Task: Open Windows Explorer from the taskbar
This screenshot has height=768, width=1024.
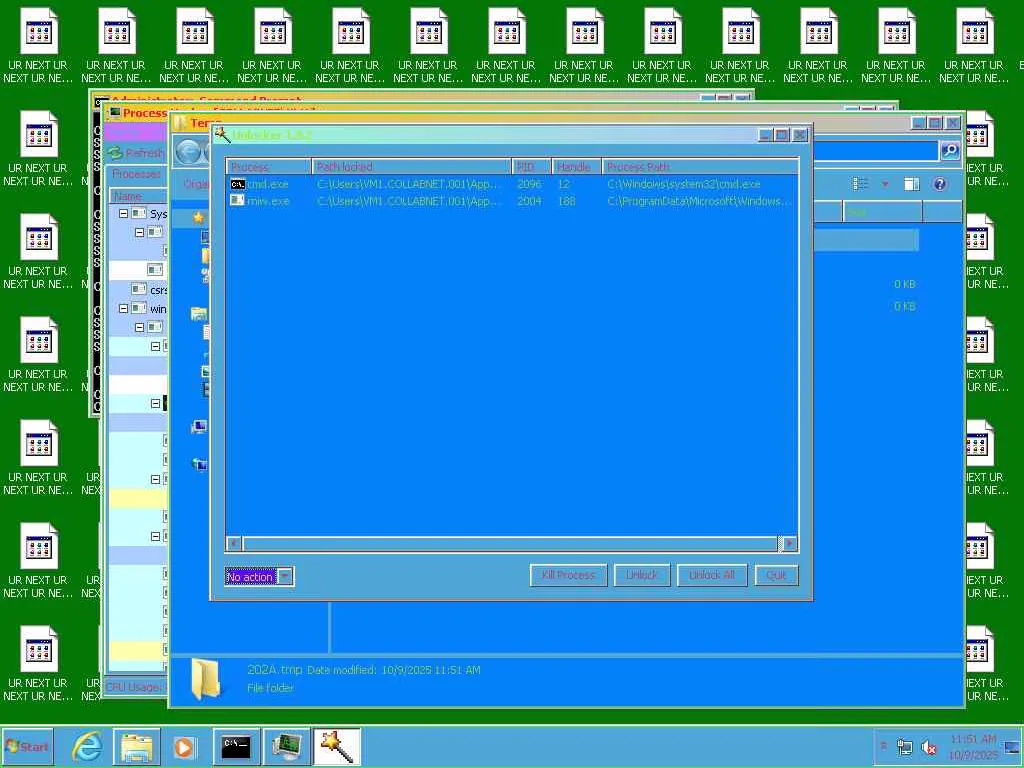Action: [136, 746]
